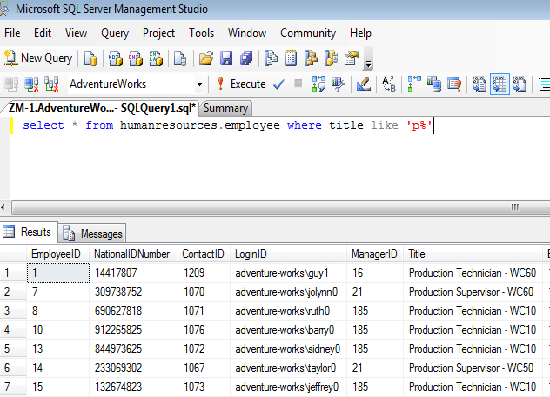
Task: Switch output to Results to Grid
Action: (x=500, y=84)
